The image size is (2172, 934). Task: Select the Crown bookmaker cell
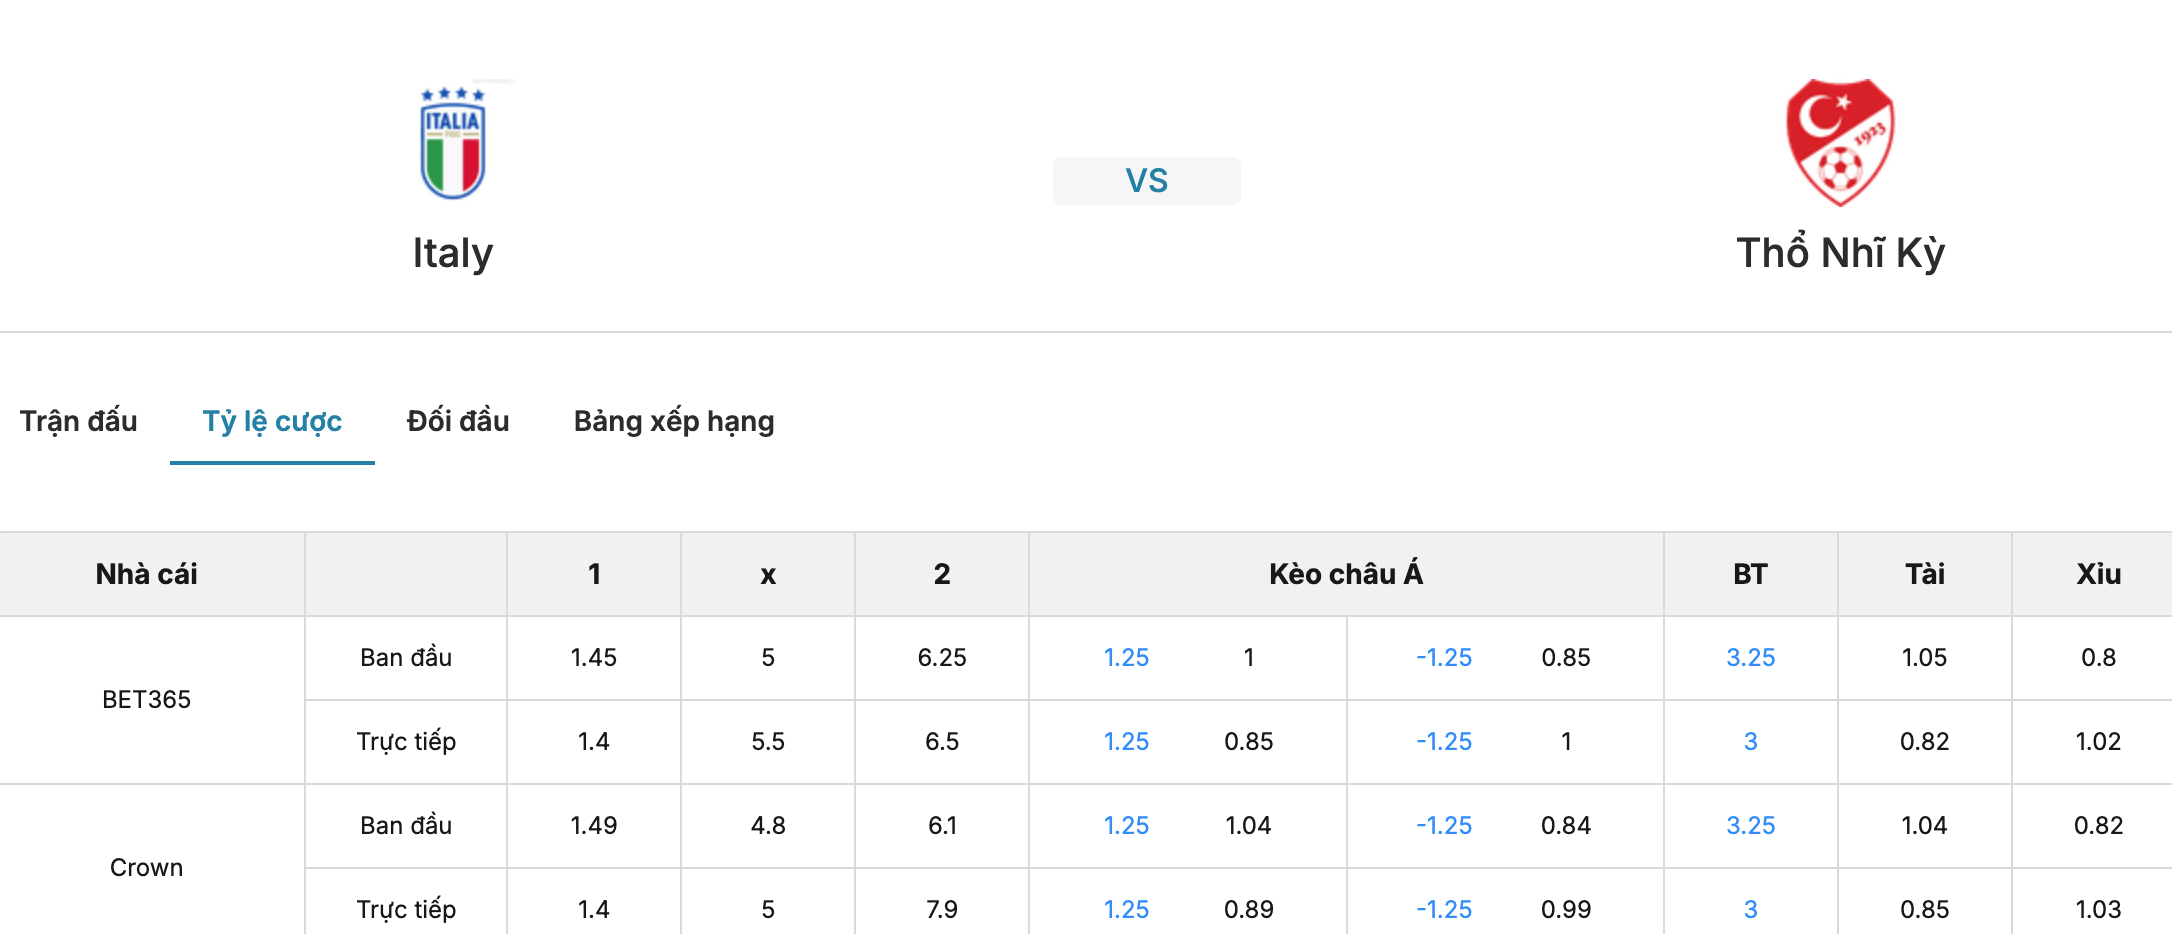[x=147, y=867]
